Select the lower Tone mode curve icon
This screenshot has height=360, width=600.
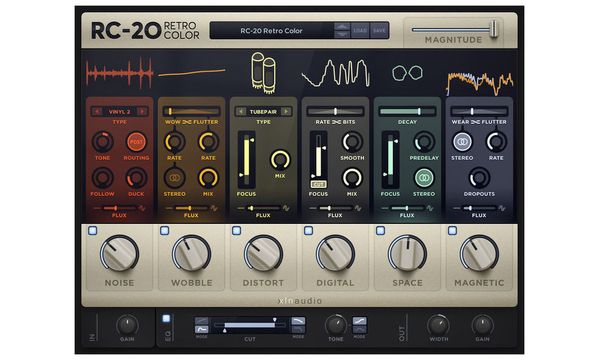pos(359,329)
